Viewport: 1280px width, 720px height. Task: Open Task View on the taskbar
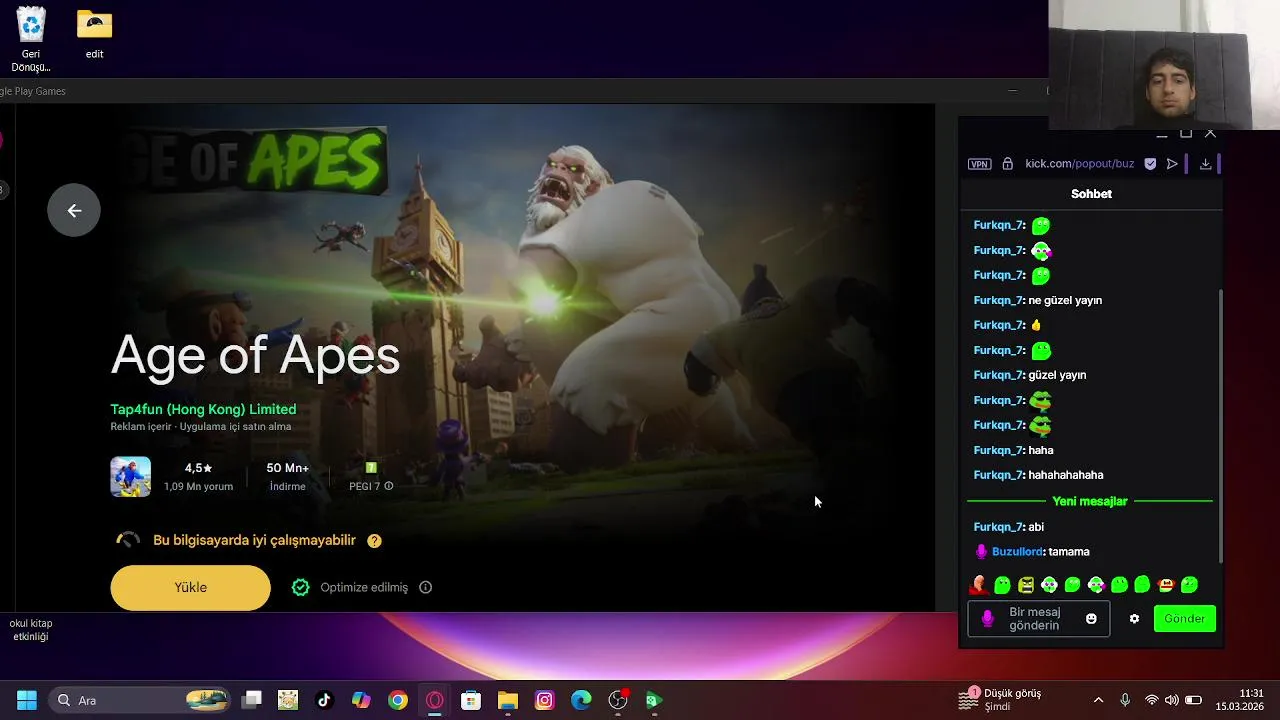pyautogui.click(x=252, y=700)
